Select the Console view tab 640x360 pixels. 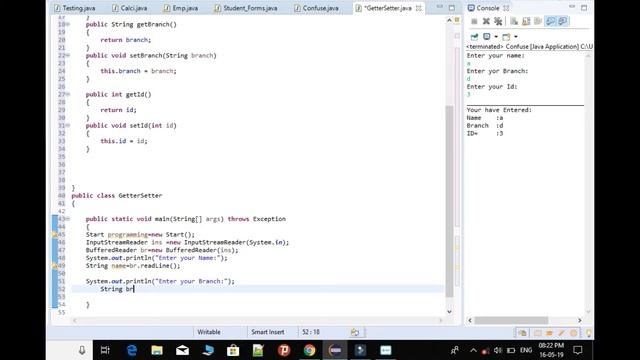tap(488, 8)
